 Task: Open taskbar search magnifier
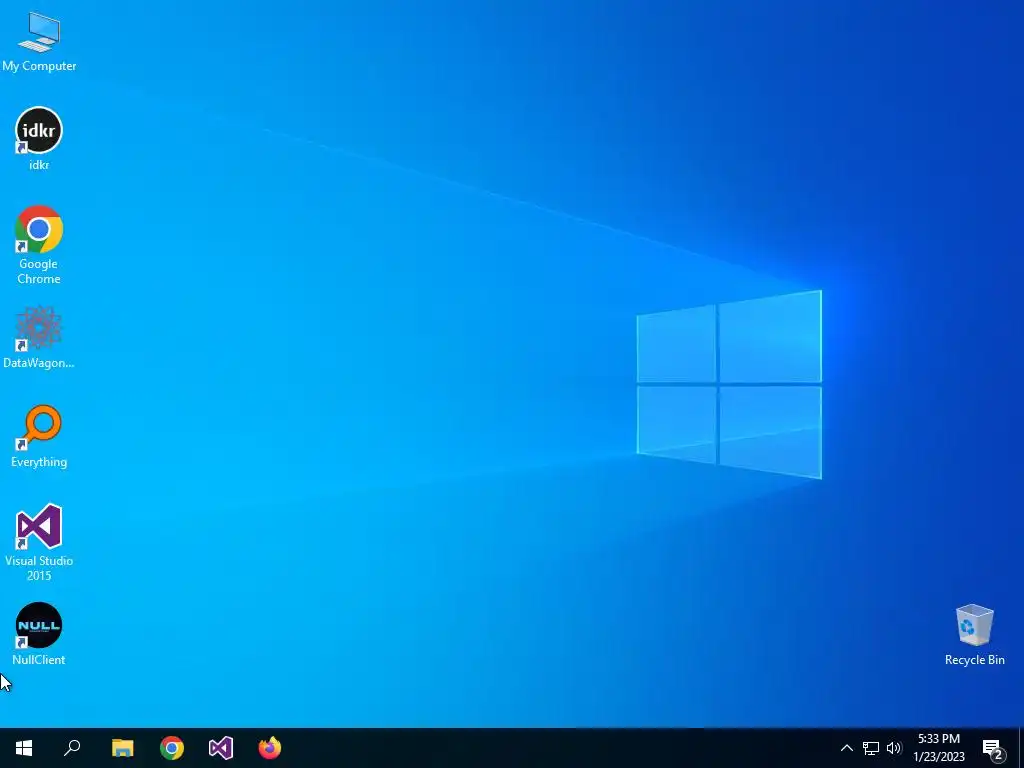[x=72, y=748]
